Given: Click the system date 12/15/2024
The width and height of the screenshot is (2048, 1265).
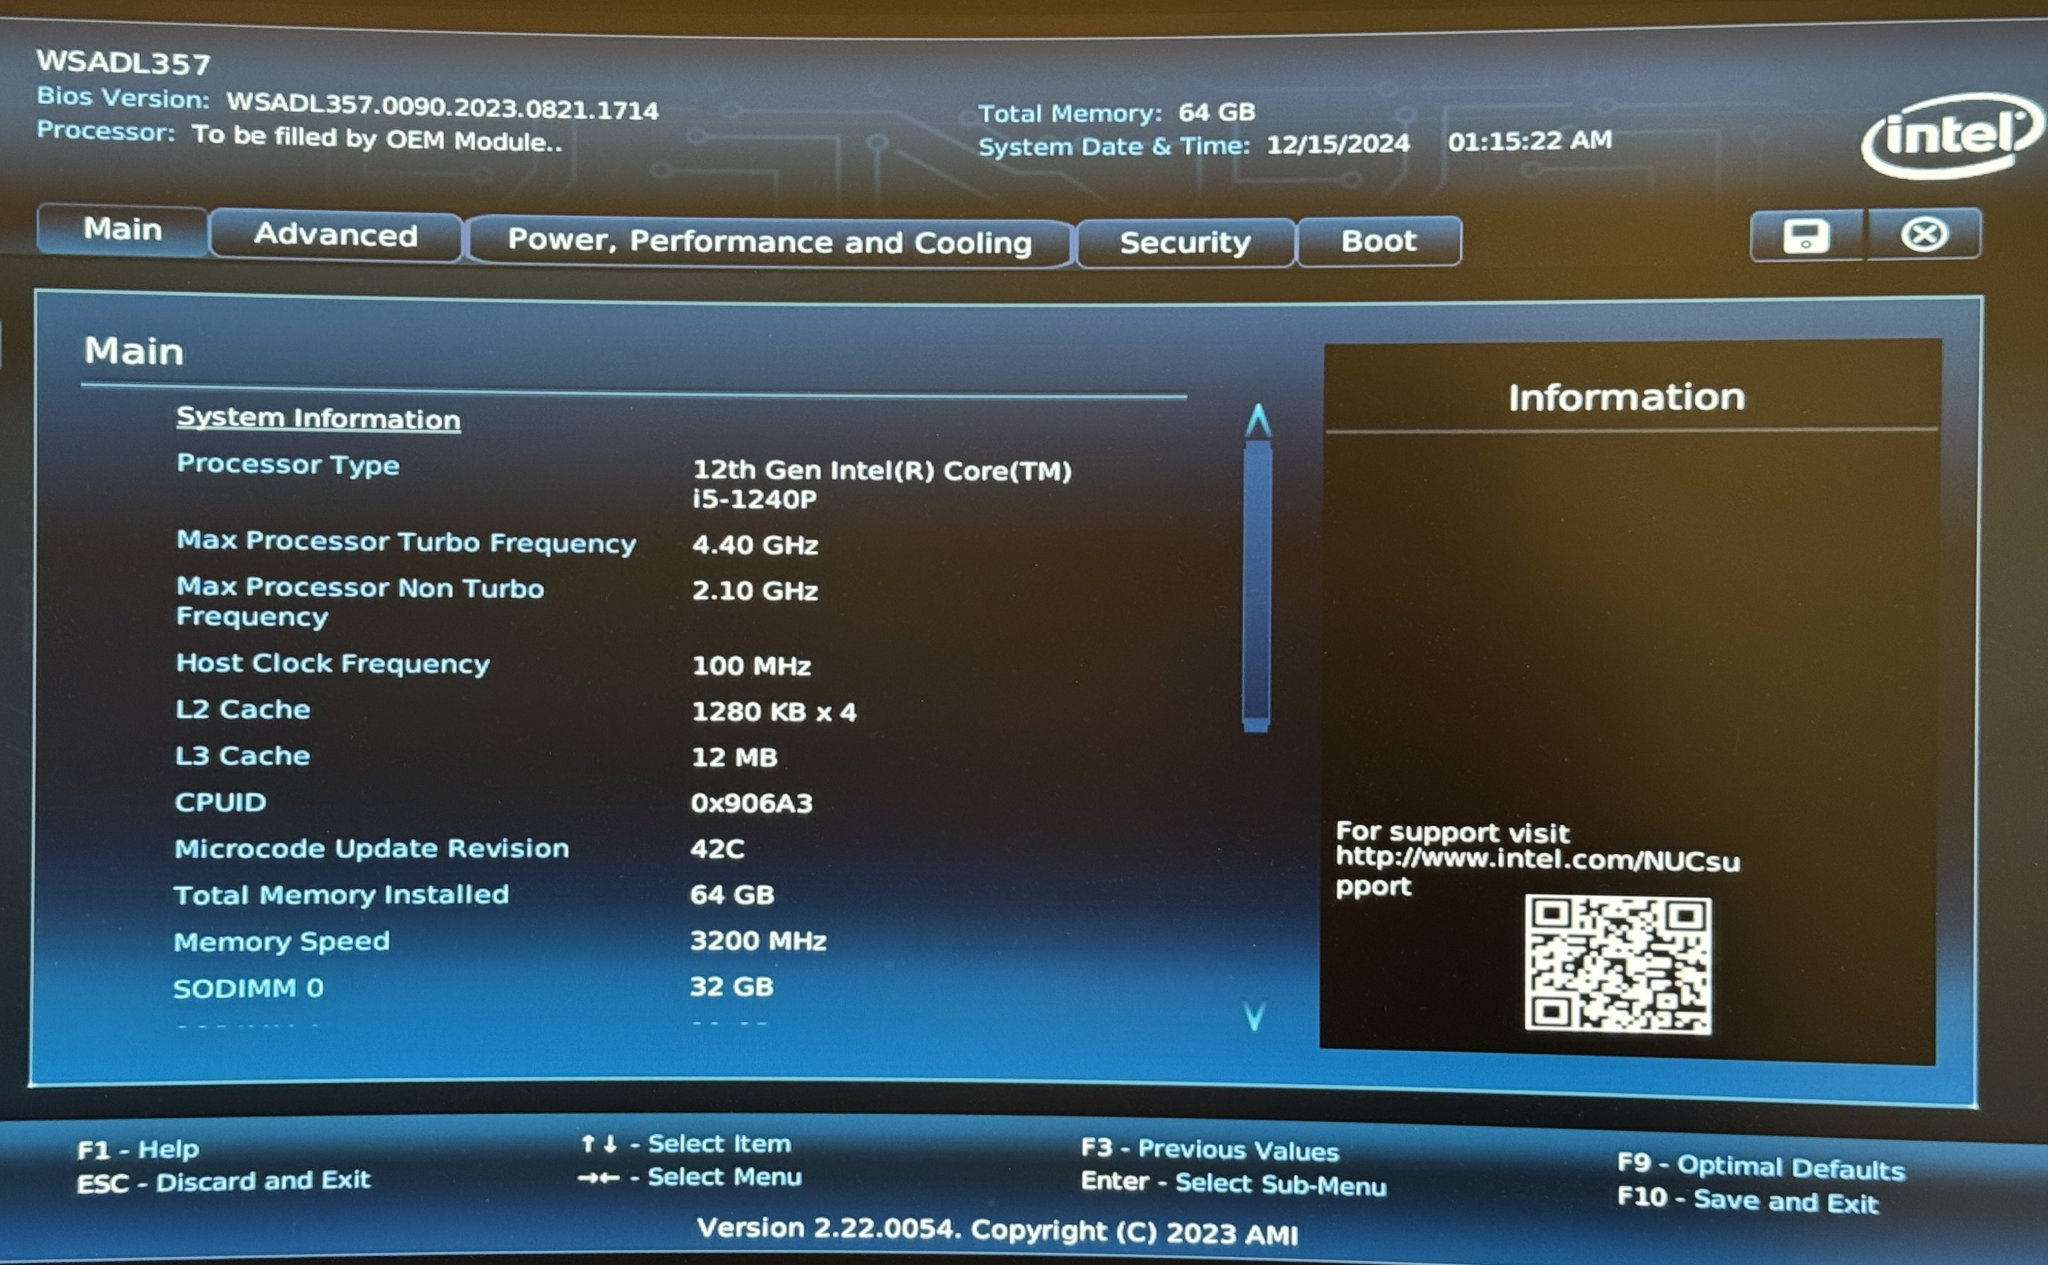Looking at the screenshot, I should coord(1338,144).
